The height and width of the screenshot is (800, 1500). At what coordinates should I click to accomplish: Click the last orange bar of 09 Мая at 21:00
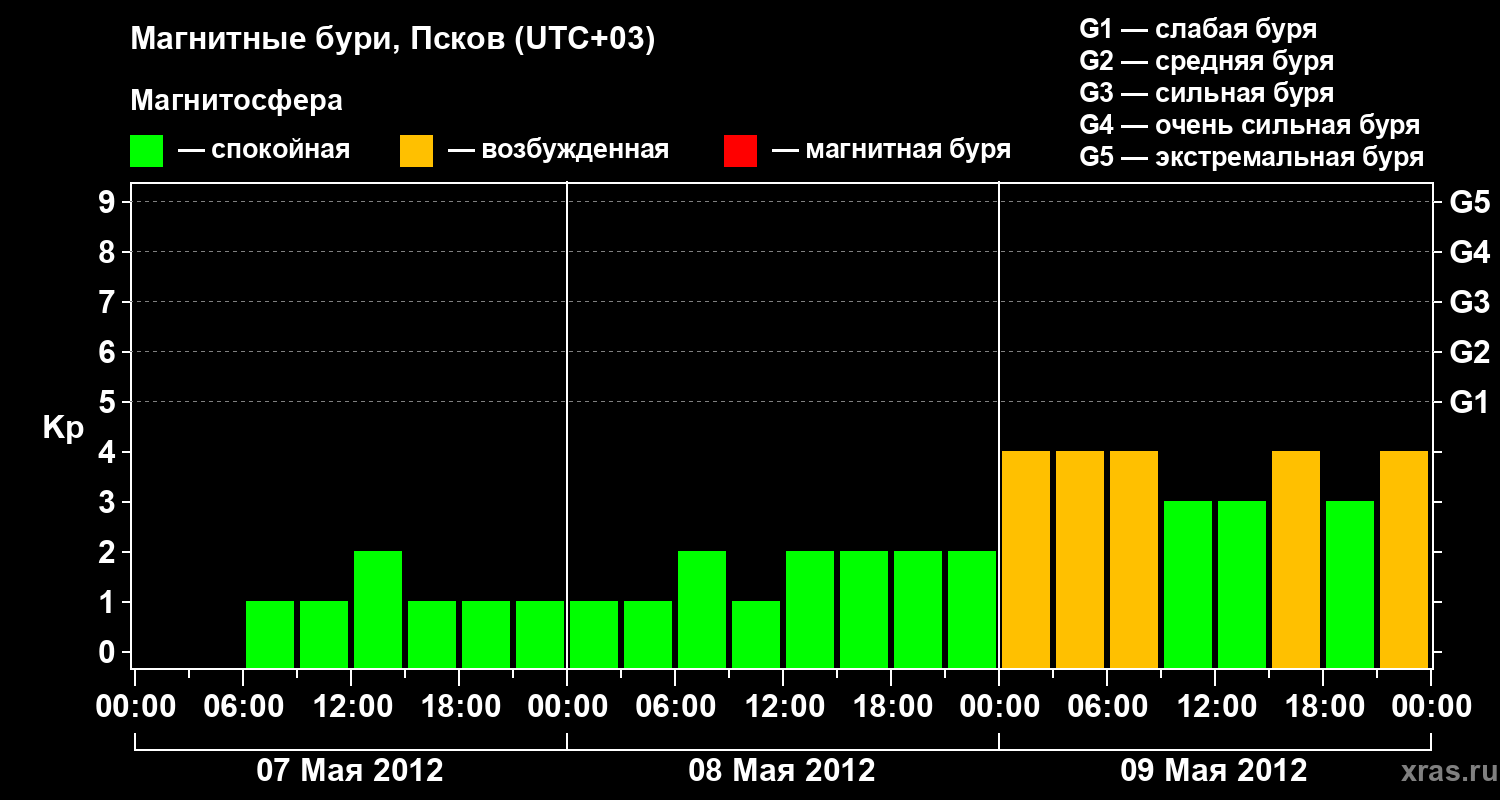tap(1404, 559)
